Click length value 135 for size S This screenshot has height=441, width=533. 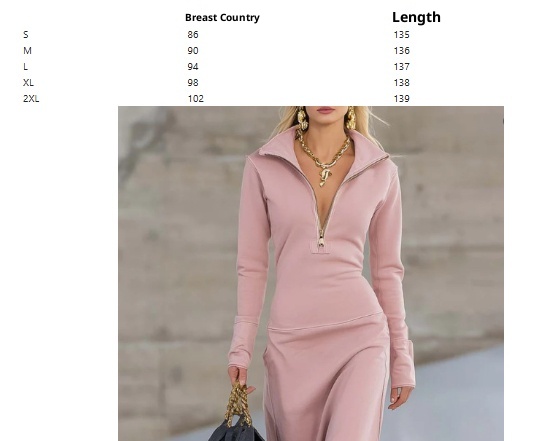click(x=401, y=34)
